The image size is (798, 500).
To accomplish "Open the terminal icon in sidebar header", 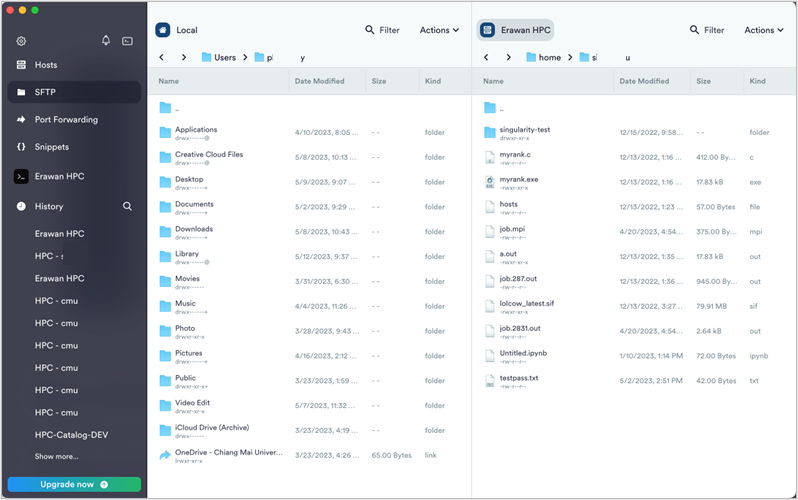I will [x=128, y=41].
